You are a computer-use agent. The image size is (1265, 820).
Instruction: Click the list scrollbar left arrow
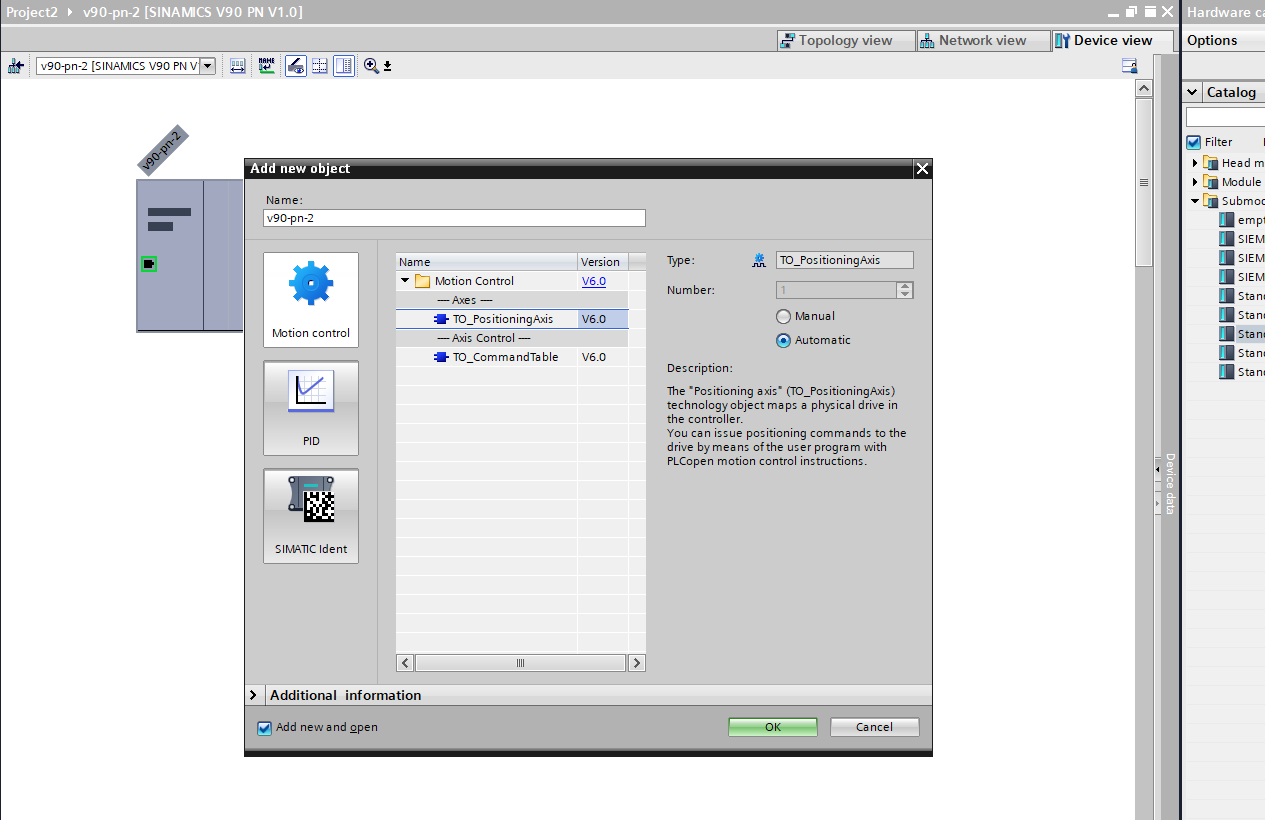tap(405, 663)
